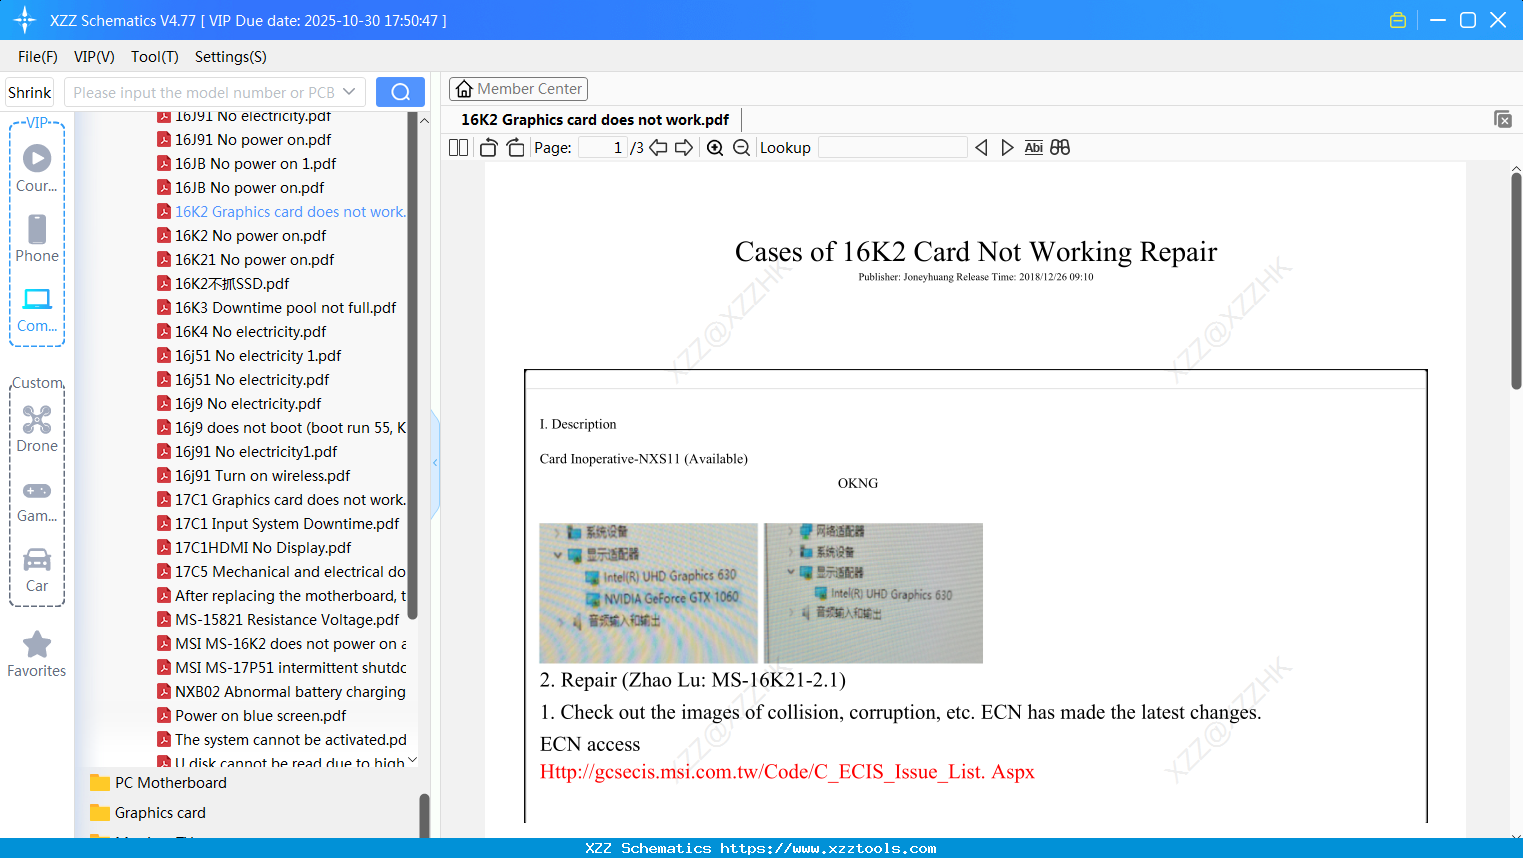1523x858 pixels.
Task: Click the xzztools.com link in status bar
Action: pos(828,848)
